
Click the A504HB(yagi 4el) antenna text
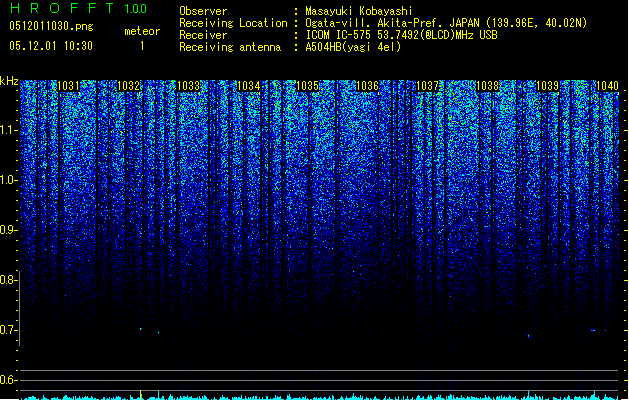(x=353, y=47)
